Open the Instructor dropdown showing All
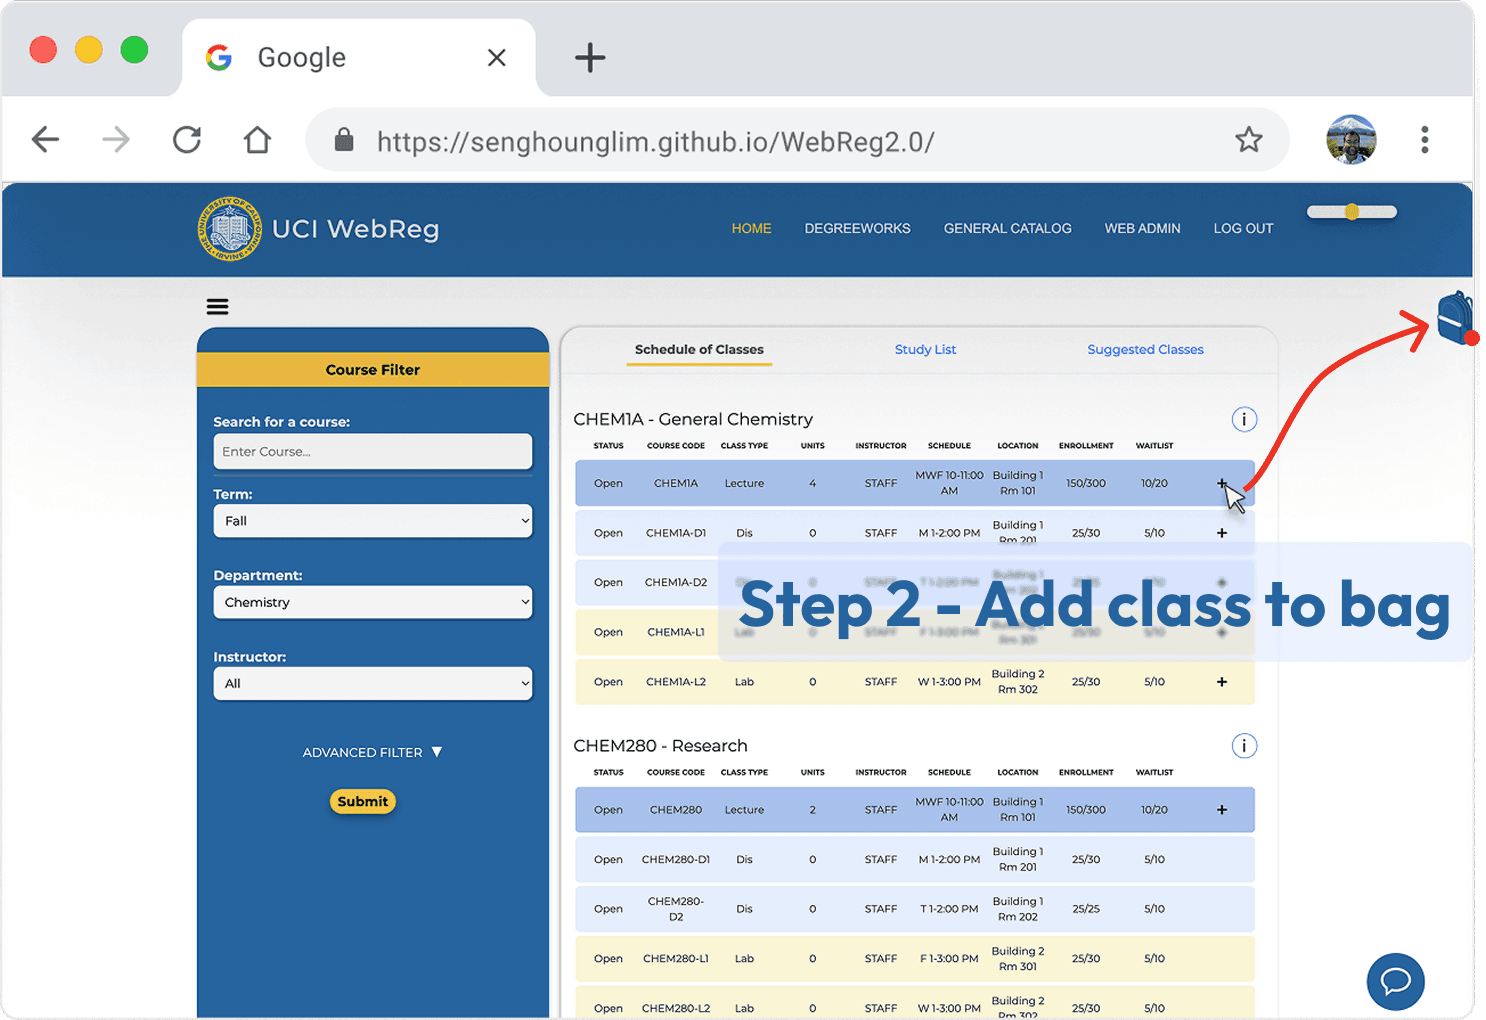 click(373, 684)
